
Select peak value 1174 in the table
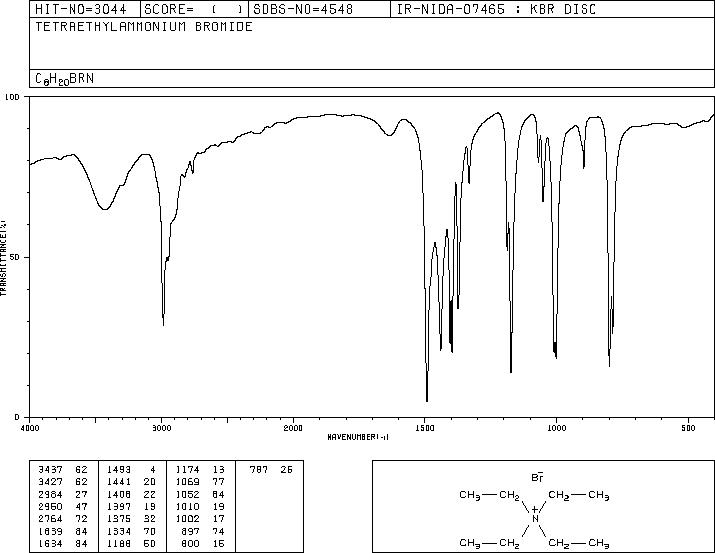187,470
